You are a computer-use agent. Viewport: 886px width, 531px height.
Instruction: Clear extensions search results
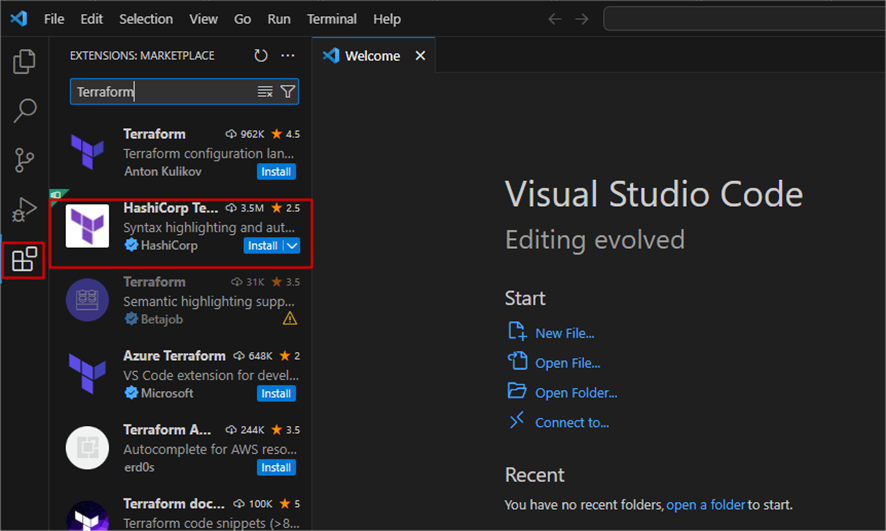[265, 92]
